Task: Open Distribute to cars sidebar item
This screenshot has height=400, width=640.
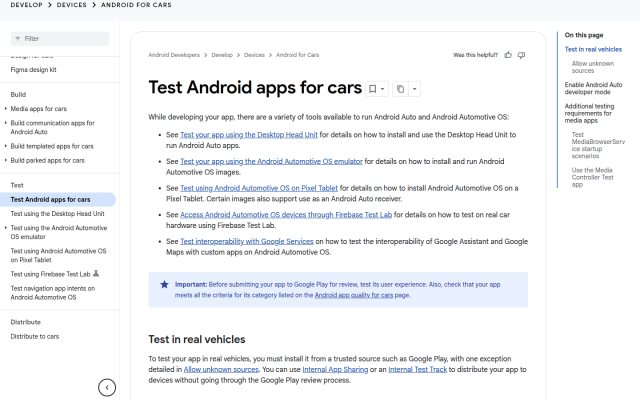Action: coord(35,336)
